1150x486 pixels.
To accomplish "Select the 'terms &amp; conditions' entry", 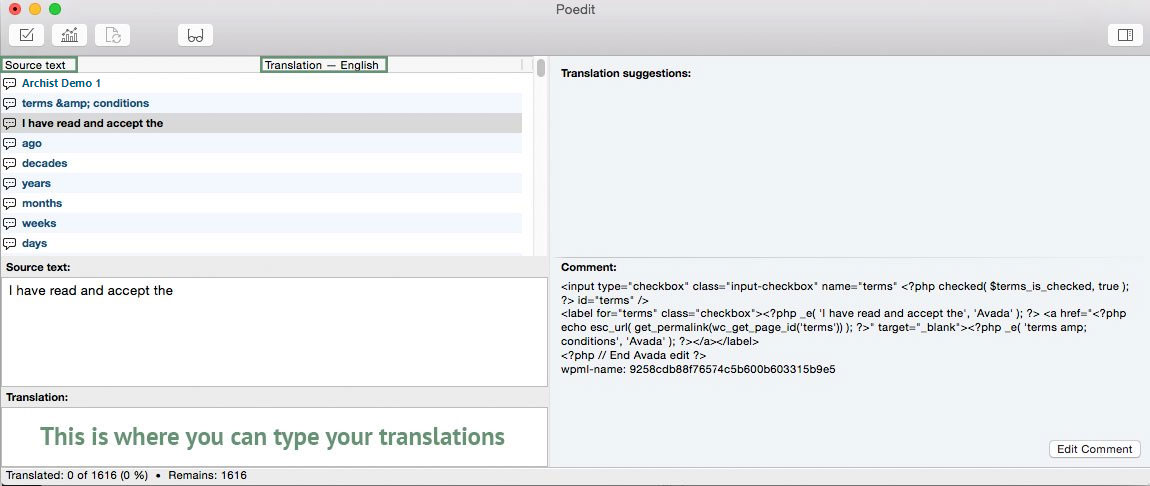I will pos(85,103).
